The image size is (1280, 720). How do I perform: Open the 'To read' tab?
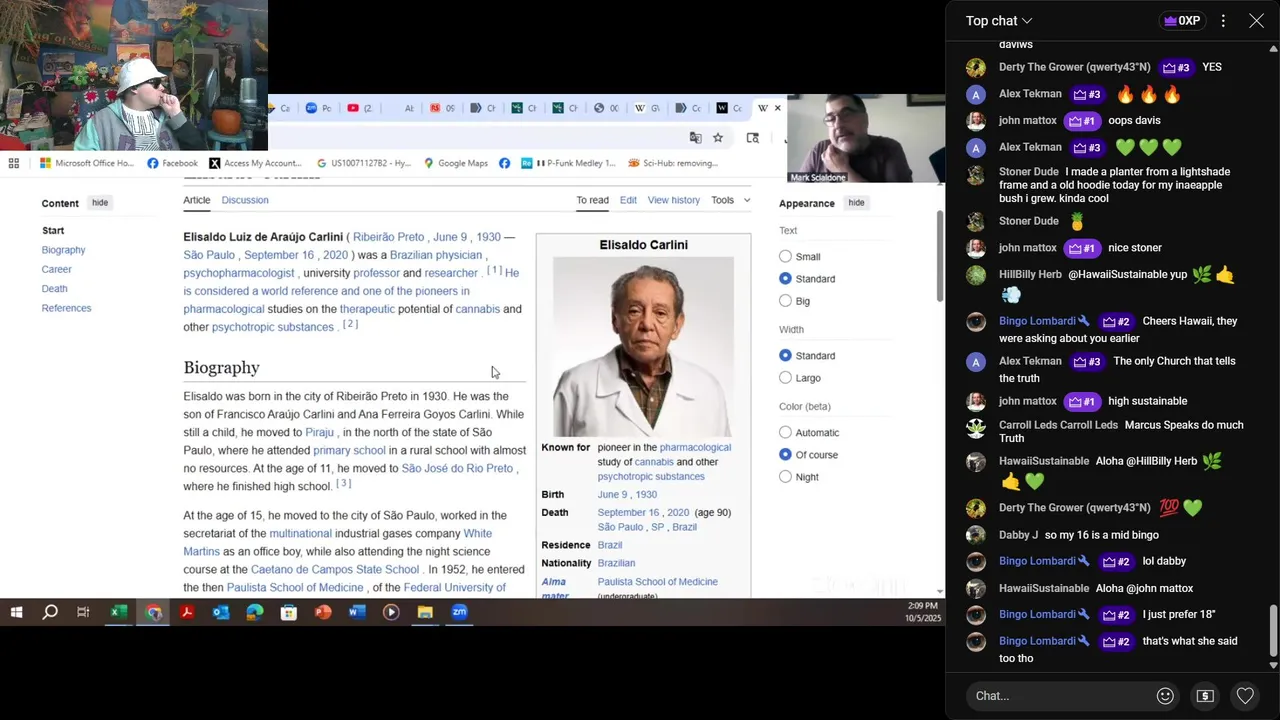coord(592,200)
